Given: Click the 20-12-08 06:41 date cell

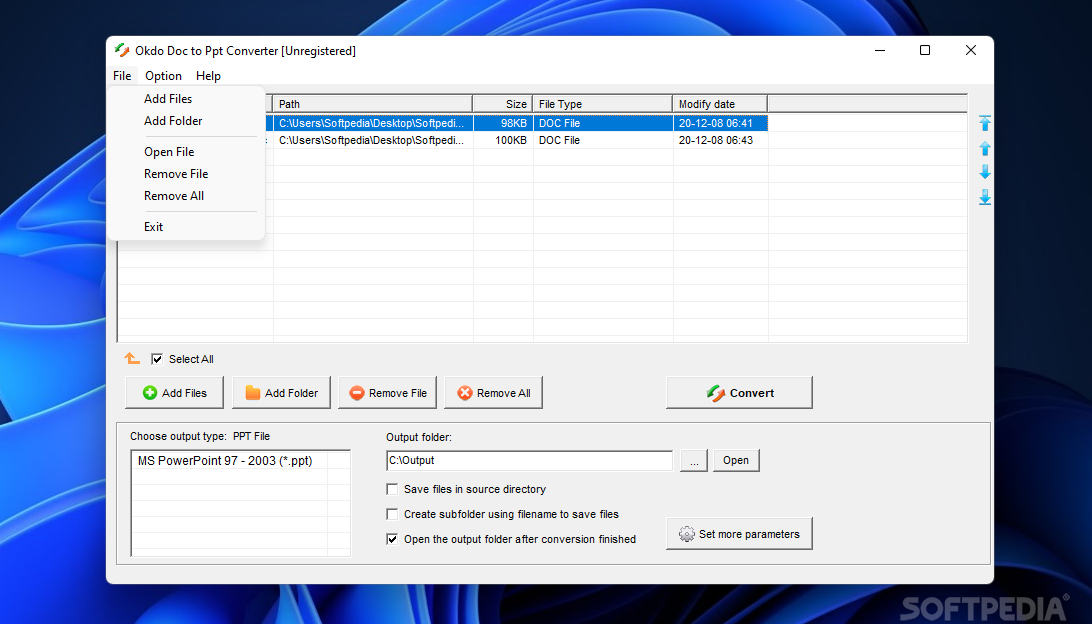Looking at the screenshot, I should [716, 123].
